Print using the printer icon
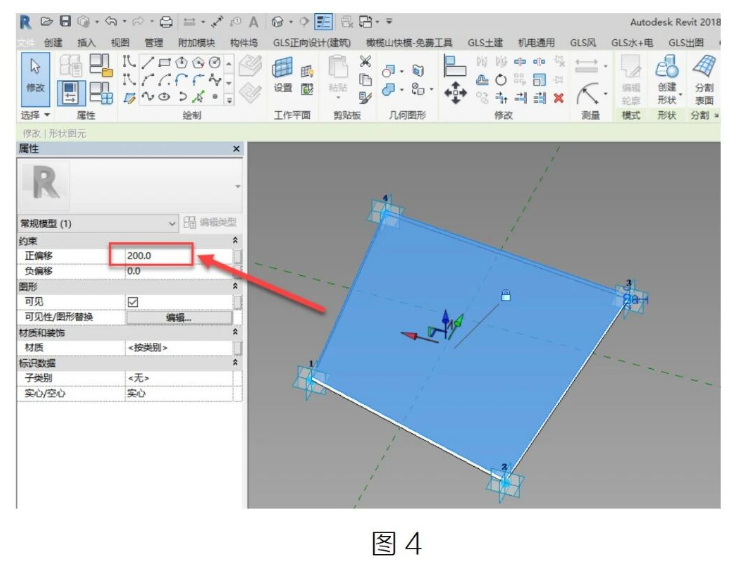Viewport: 746px width, 568px height. (166, 22)
